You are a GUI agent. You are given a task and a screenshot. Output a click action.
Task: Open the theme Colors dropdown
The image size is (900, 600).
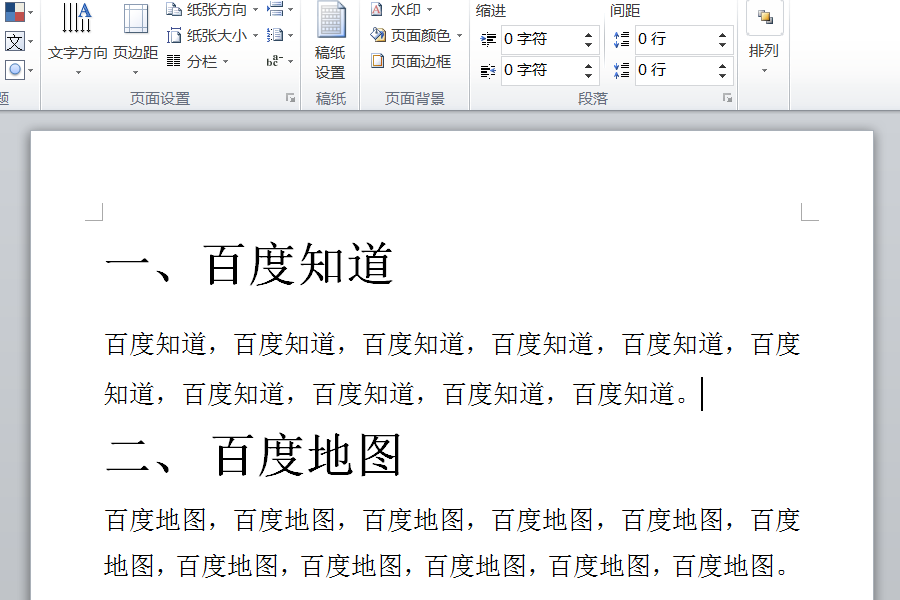click(x=17, y=11)
